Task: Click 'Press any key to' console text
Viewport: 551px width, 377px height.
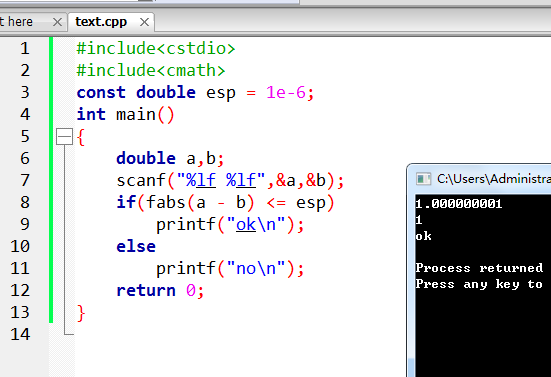Action: (479, 284)
